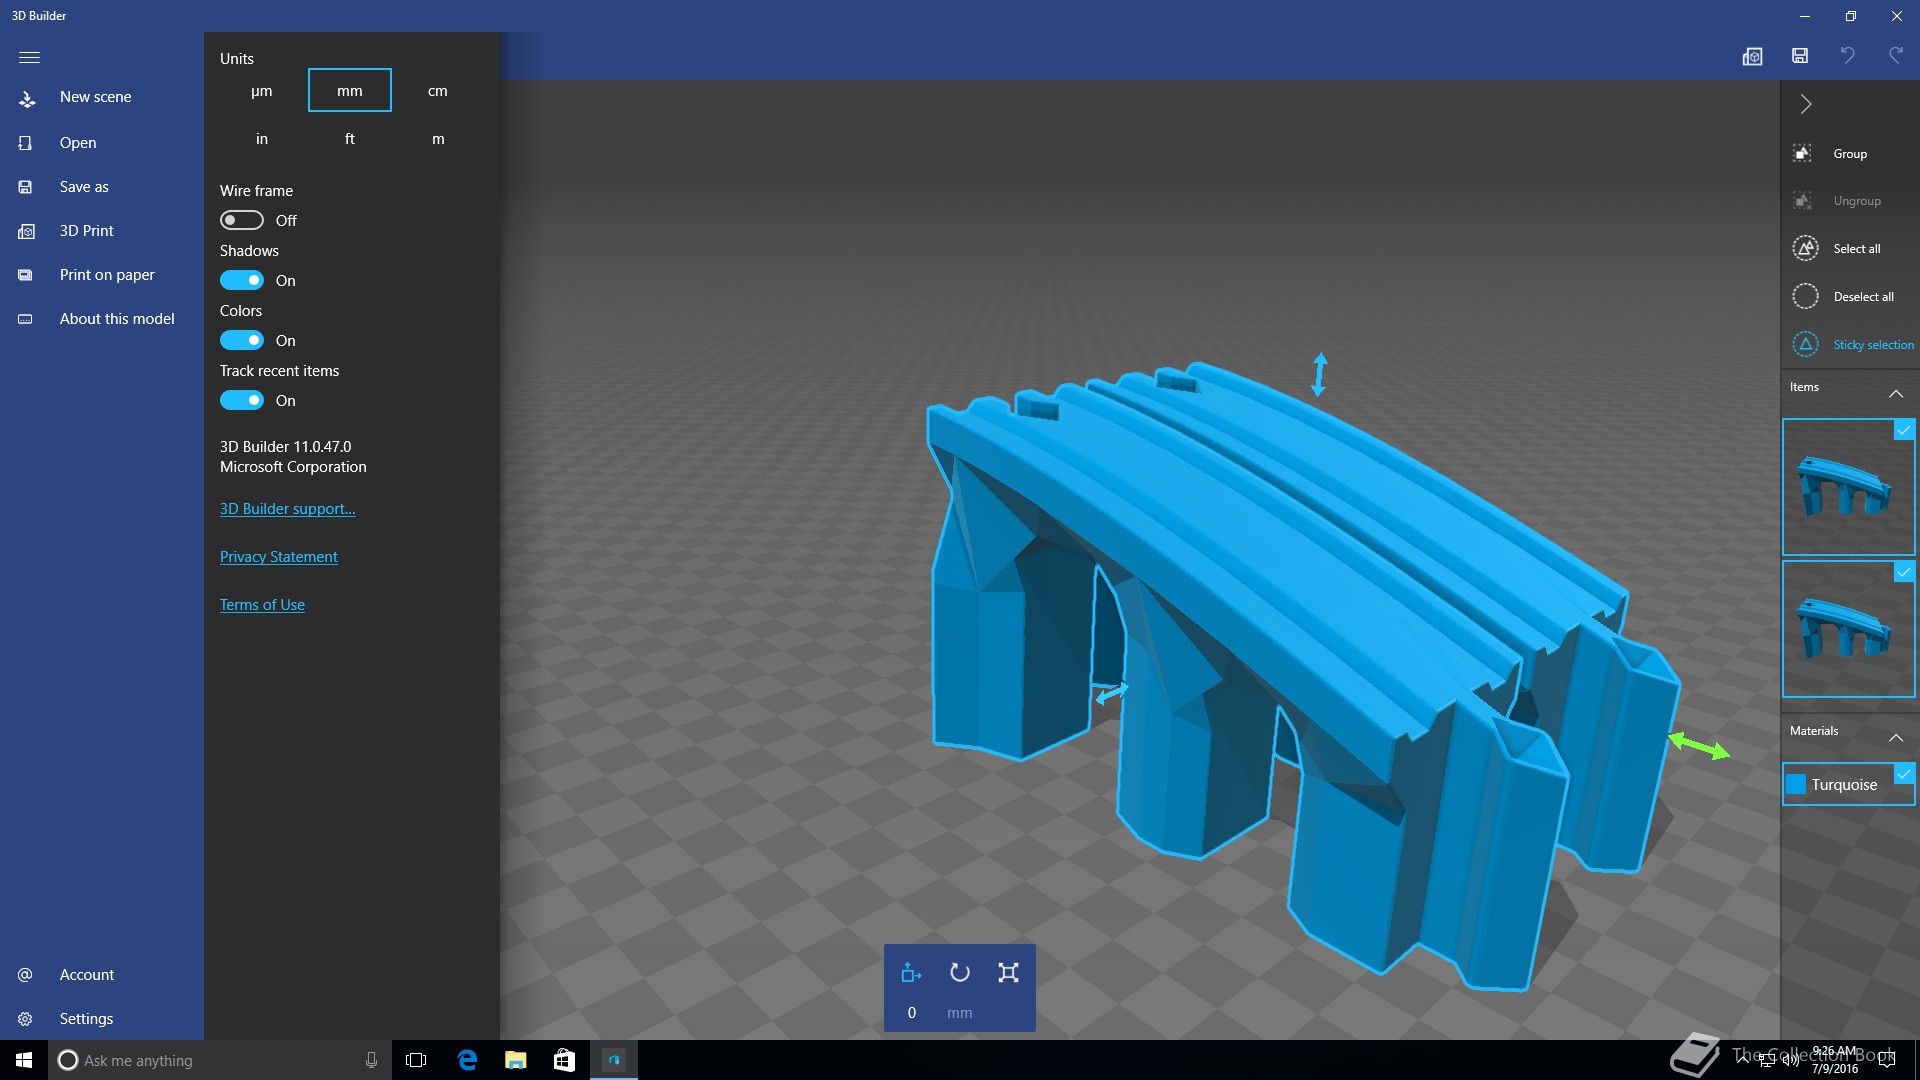Image resolution: width=1920 pixels, height=1080 pixels.
Task: Toggle the Sticky selection icon
Action: [x=1805, y=344]
